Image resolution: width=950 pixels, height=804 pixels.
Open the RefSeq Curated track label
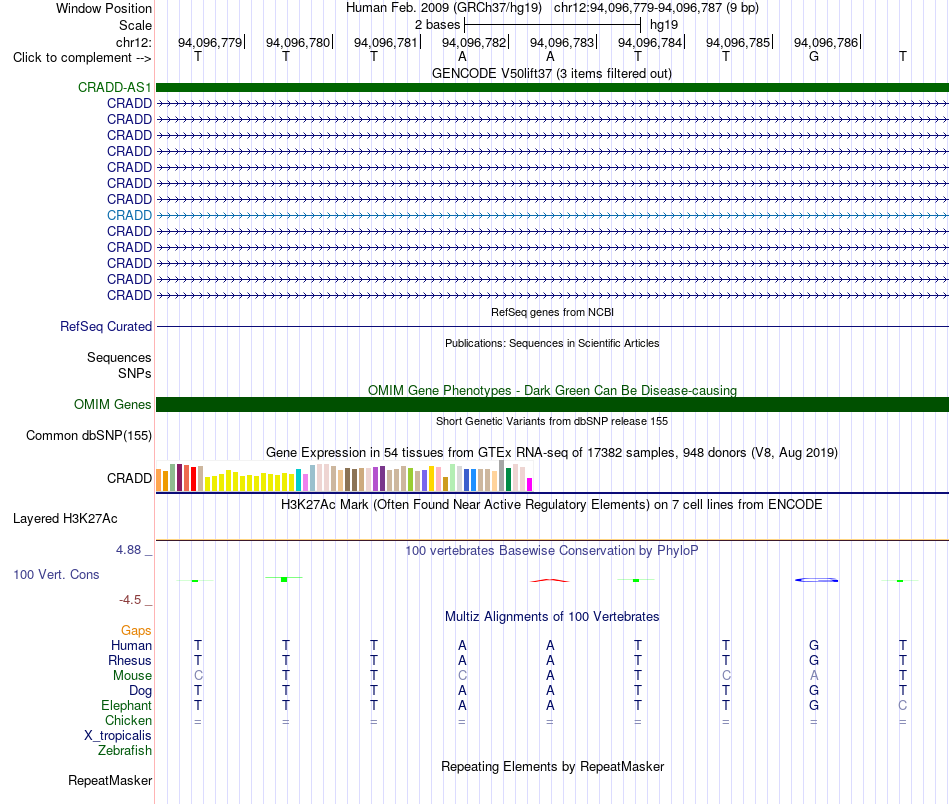point(106,327)
